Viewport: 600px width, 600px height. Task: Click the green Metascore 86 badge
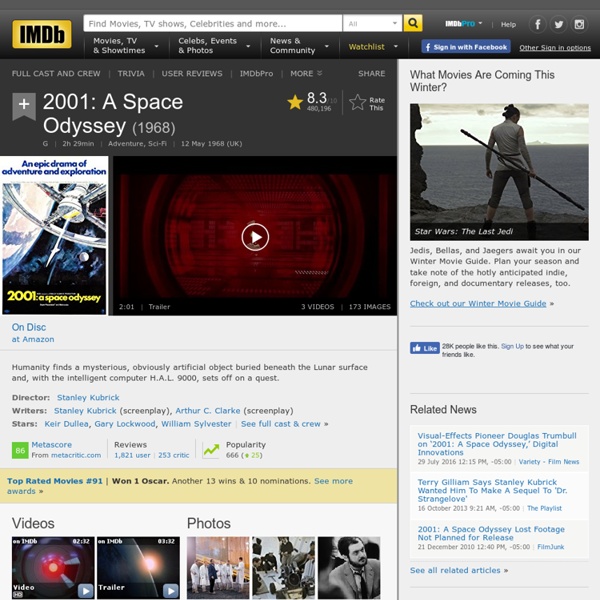tap(20, 450)
